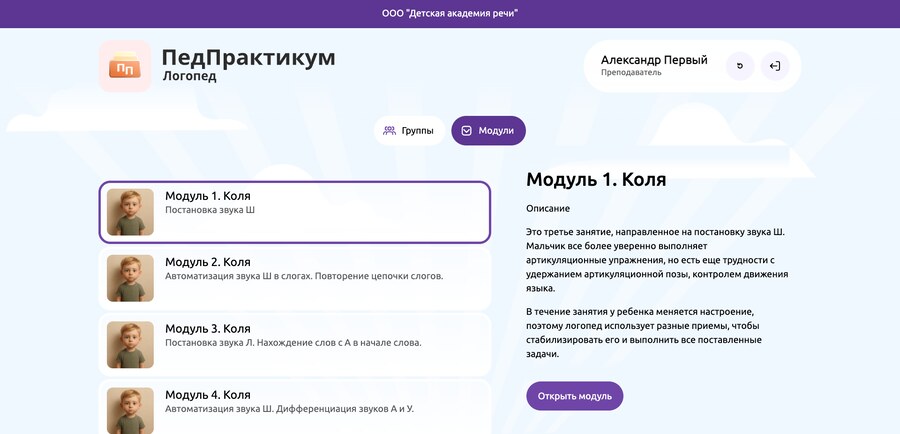Click the banner text ООО "Детская академия речи"
The width and height of the screenshot is (900, 434).
[450, 13]
